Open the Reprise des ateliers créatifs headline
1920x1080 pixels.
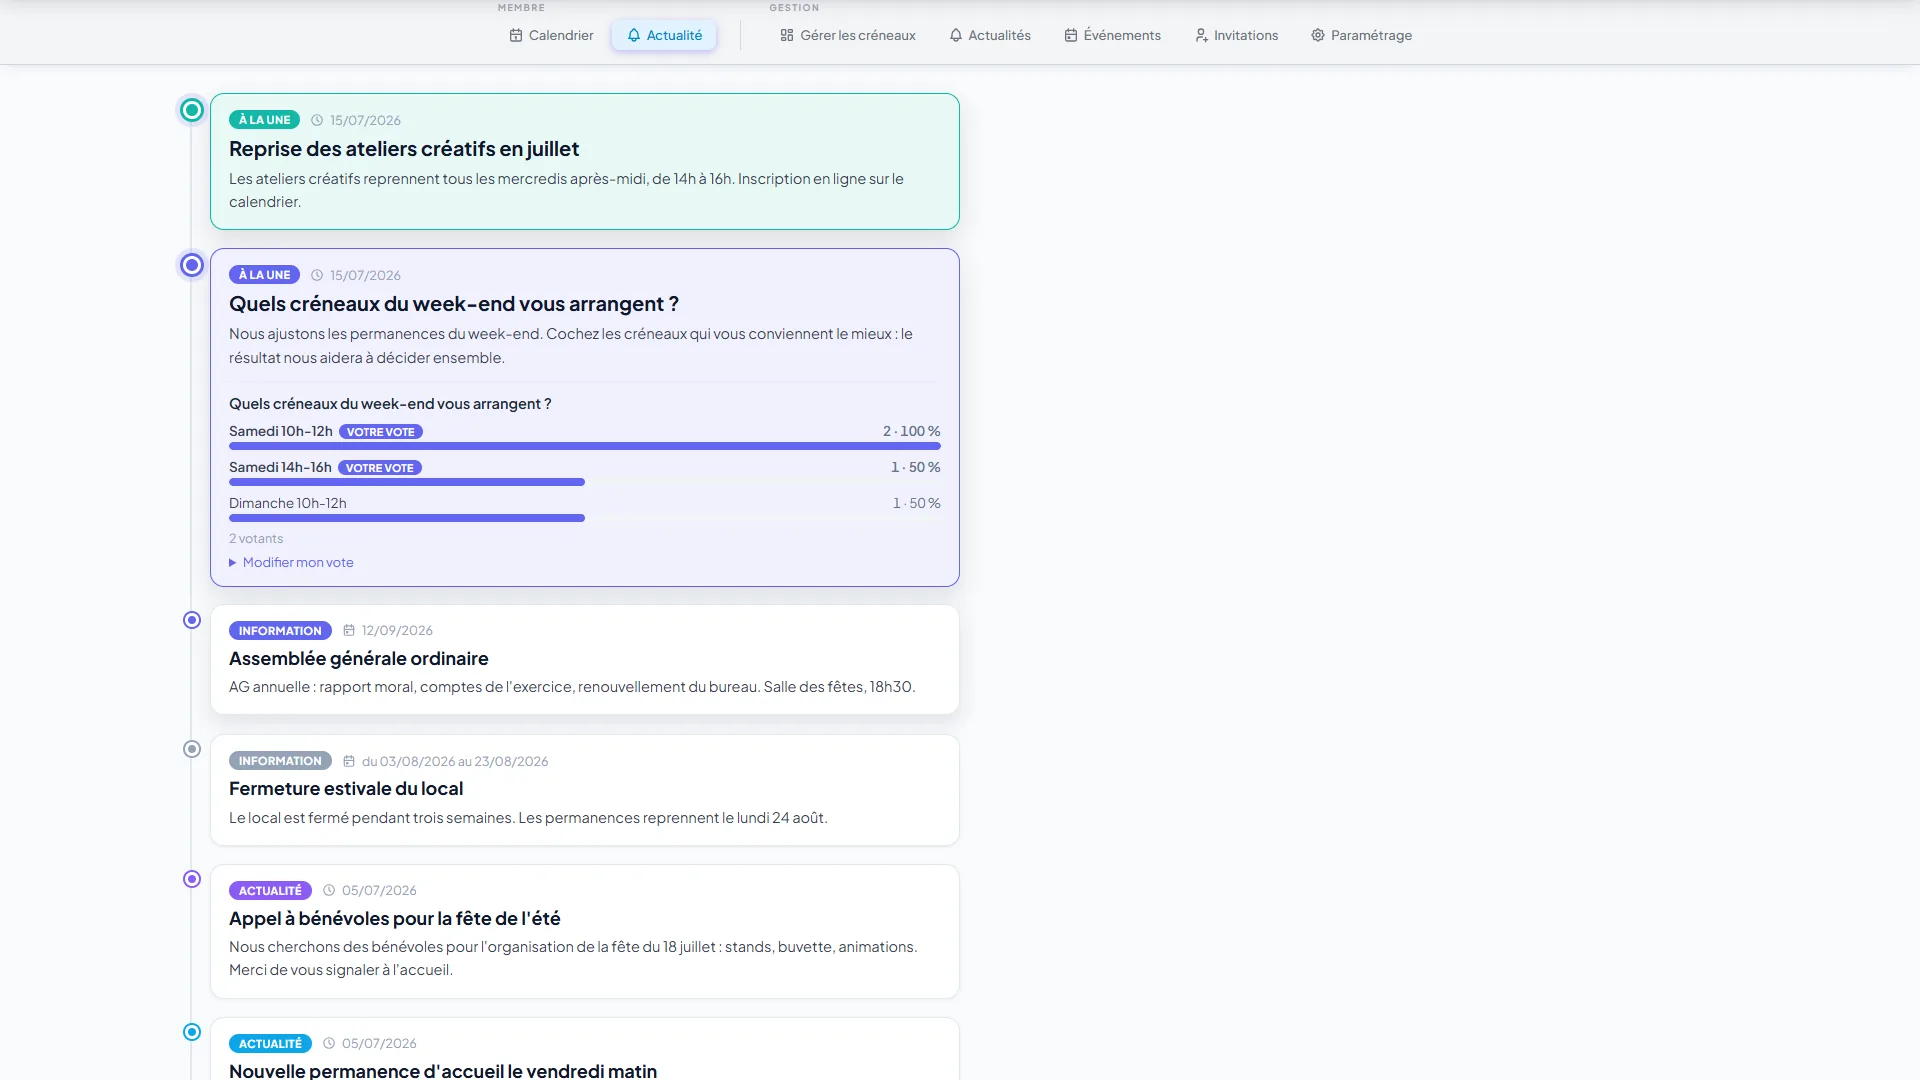coord(404,149)
